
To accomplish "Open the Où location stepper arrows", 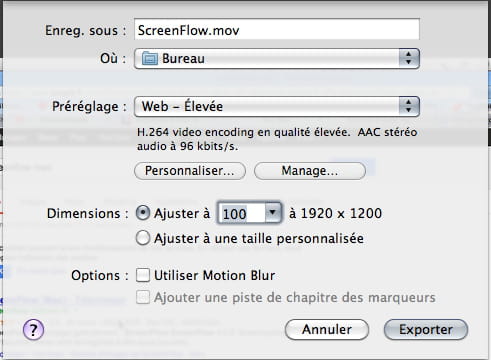I will tap(408, 58).
